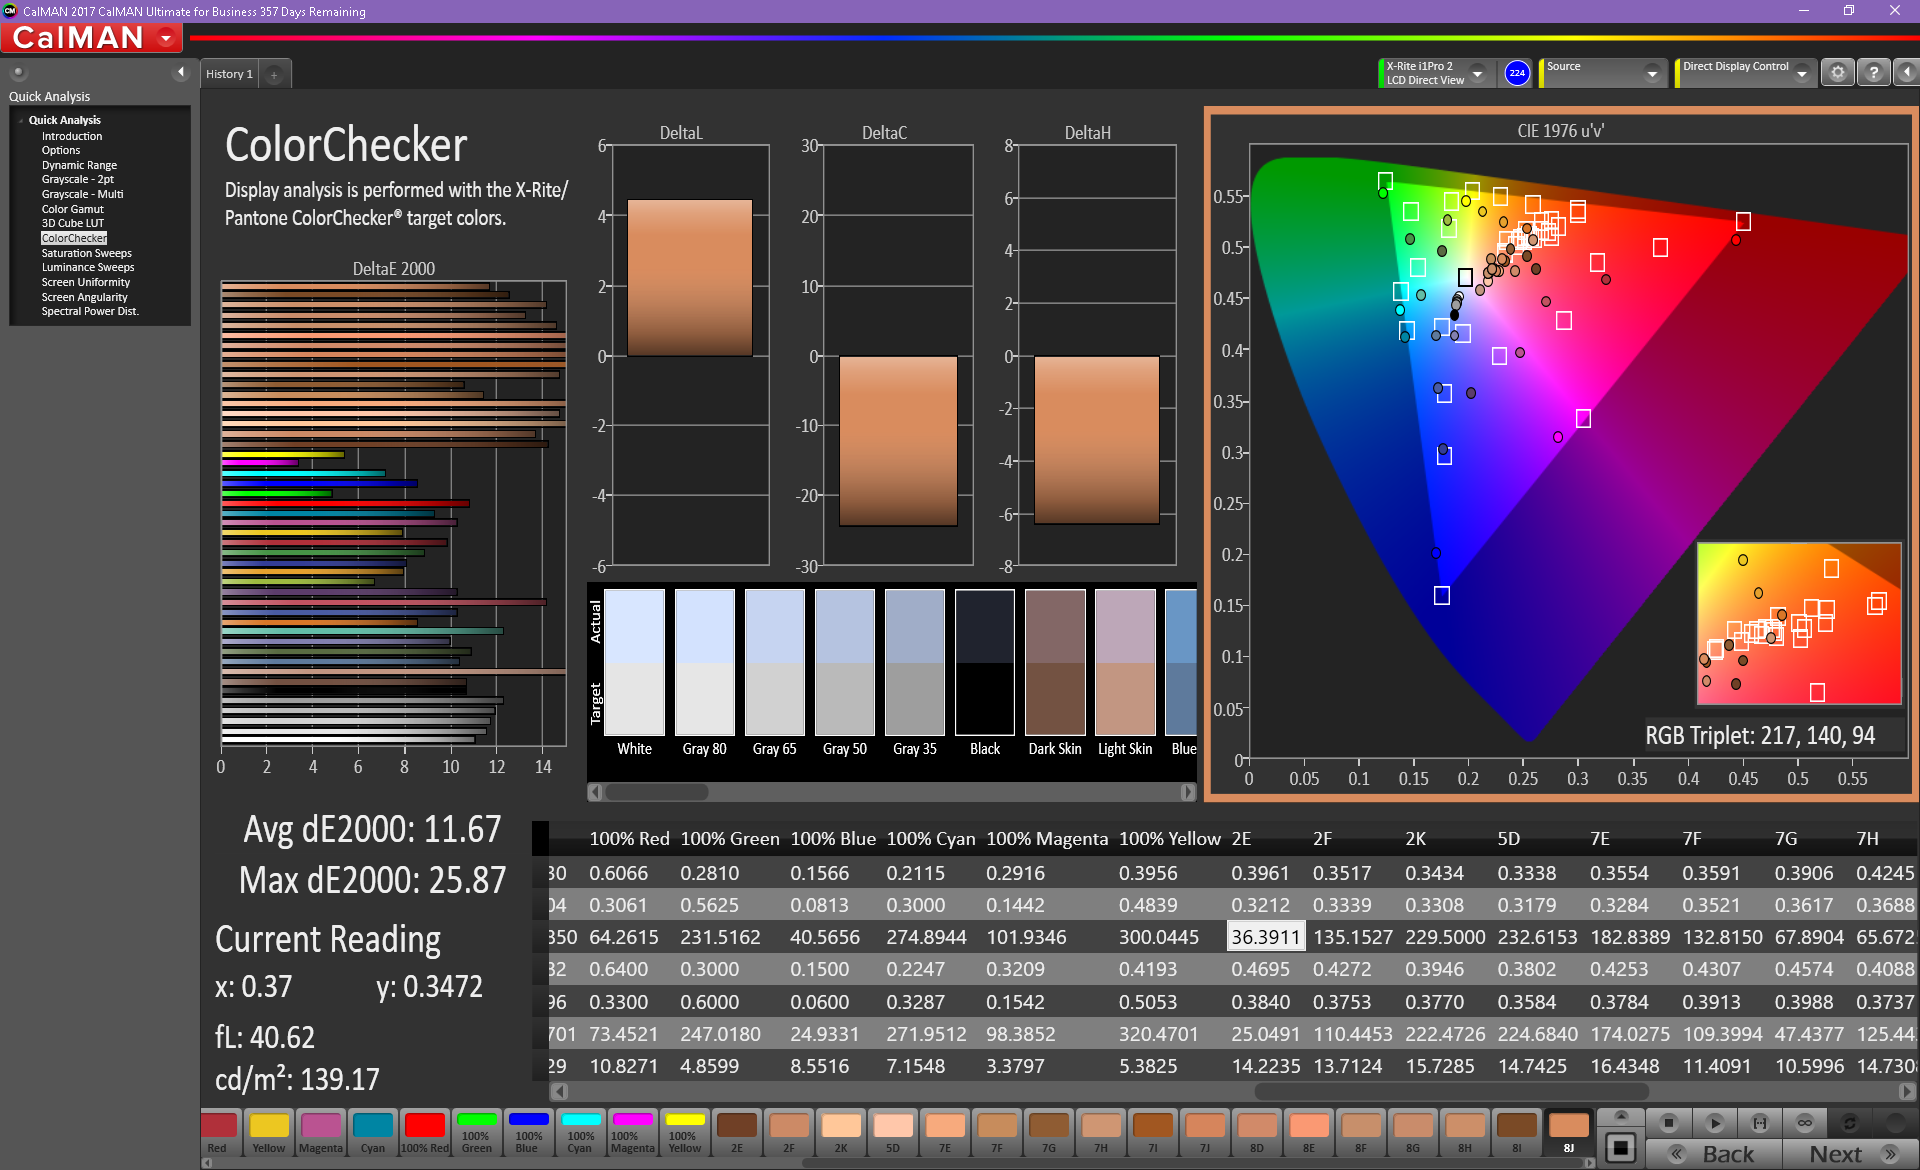1920x1170 pixels.
Task: Toggle the black pattern window button
Action: (1621, 1147)
